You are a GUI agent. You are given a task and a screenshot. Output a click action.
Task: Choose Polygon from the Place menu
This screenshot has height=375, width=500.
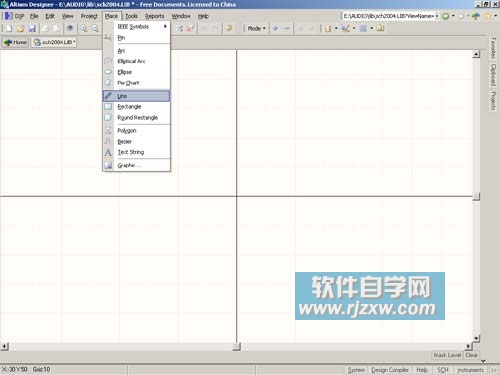click(x=136, y=130)
